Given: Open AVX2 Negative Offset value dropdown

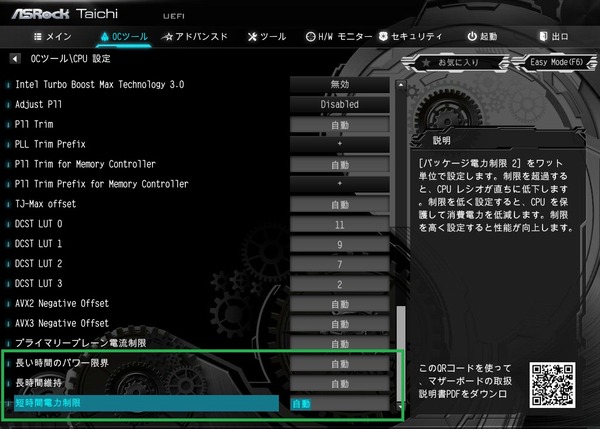Looking at the screenshot, I should click(340, 303).
